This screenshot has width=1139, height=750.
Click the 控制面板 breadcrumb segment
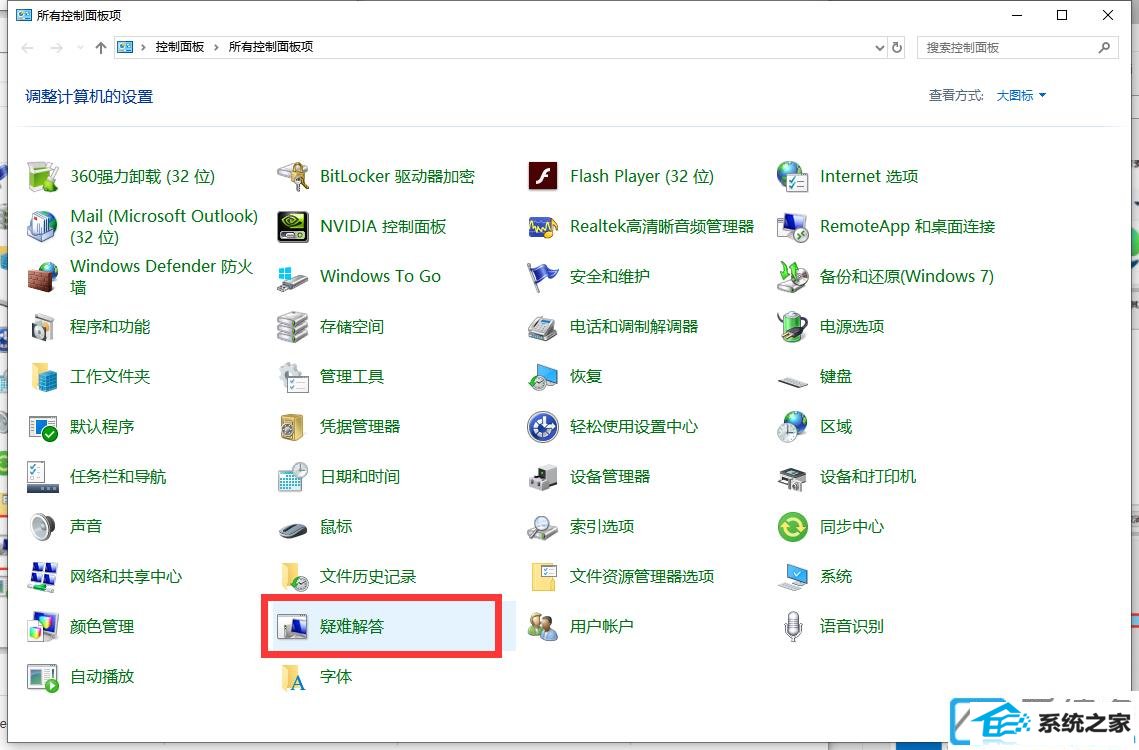click(x=179, y=47)
